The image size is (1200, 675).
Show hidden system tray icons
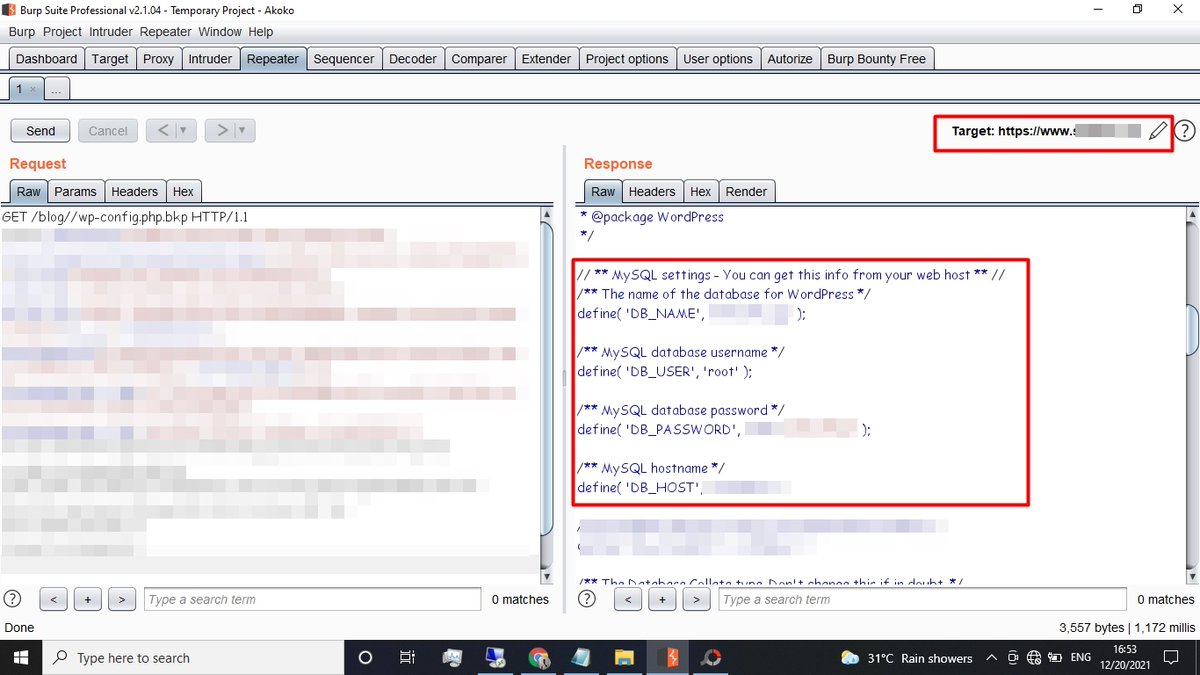(991, 658)
